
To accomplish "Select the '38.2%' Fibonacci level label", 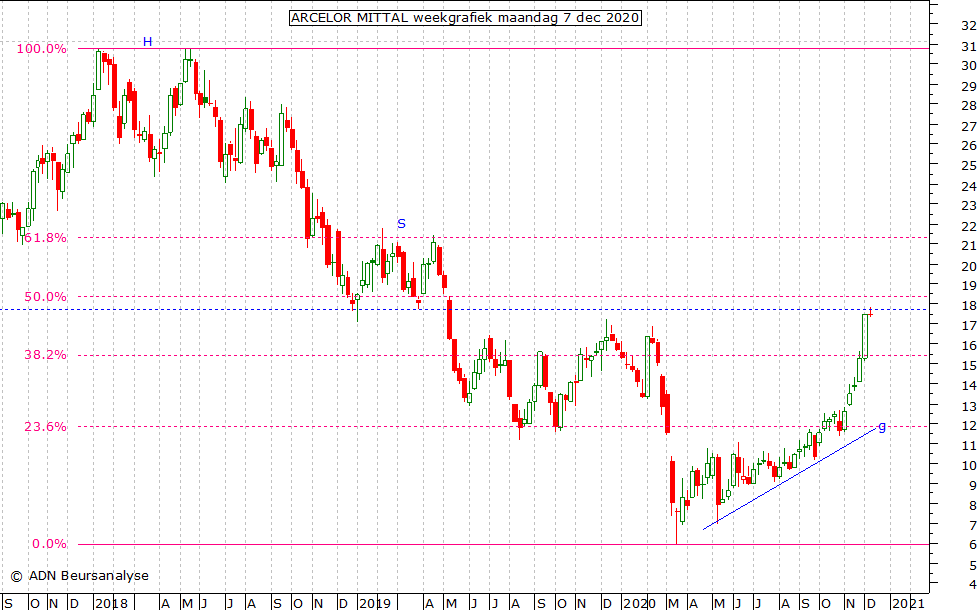I will [x=45, y=354].
